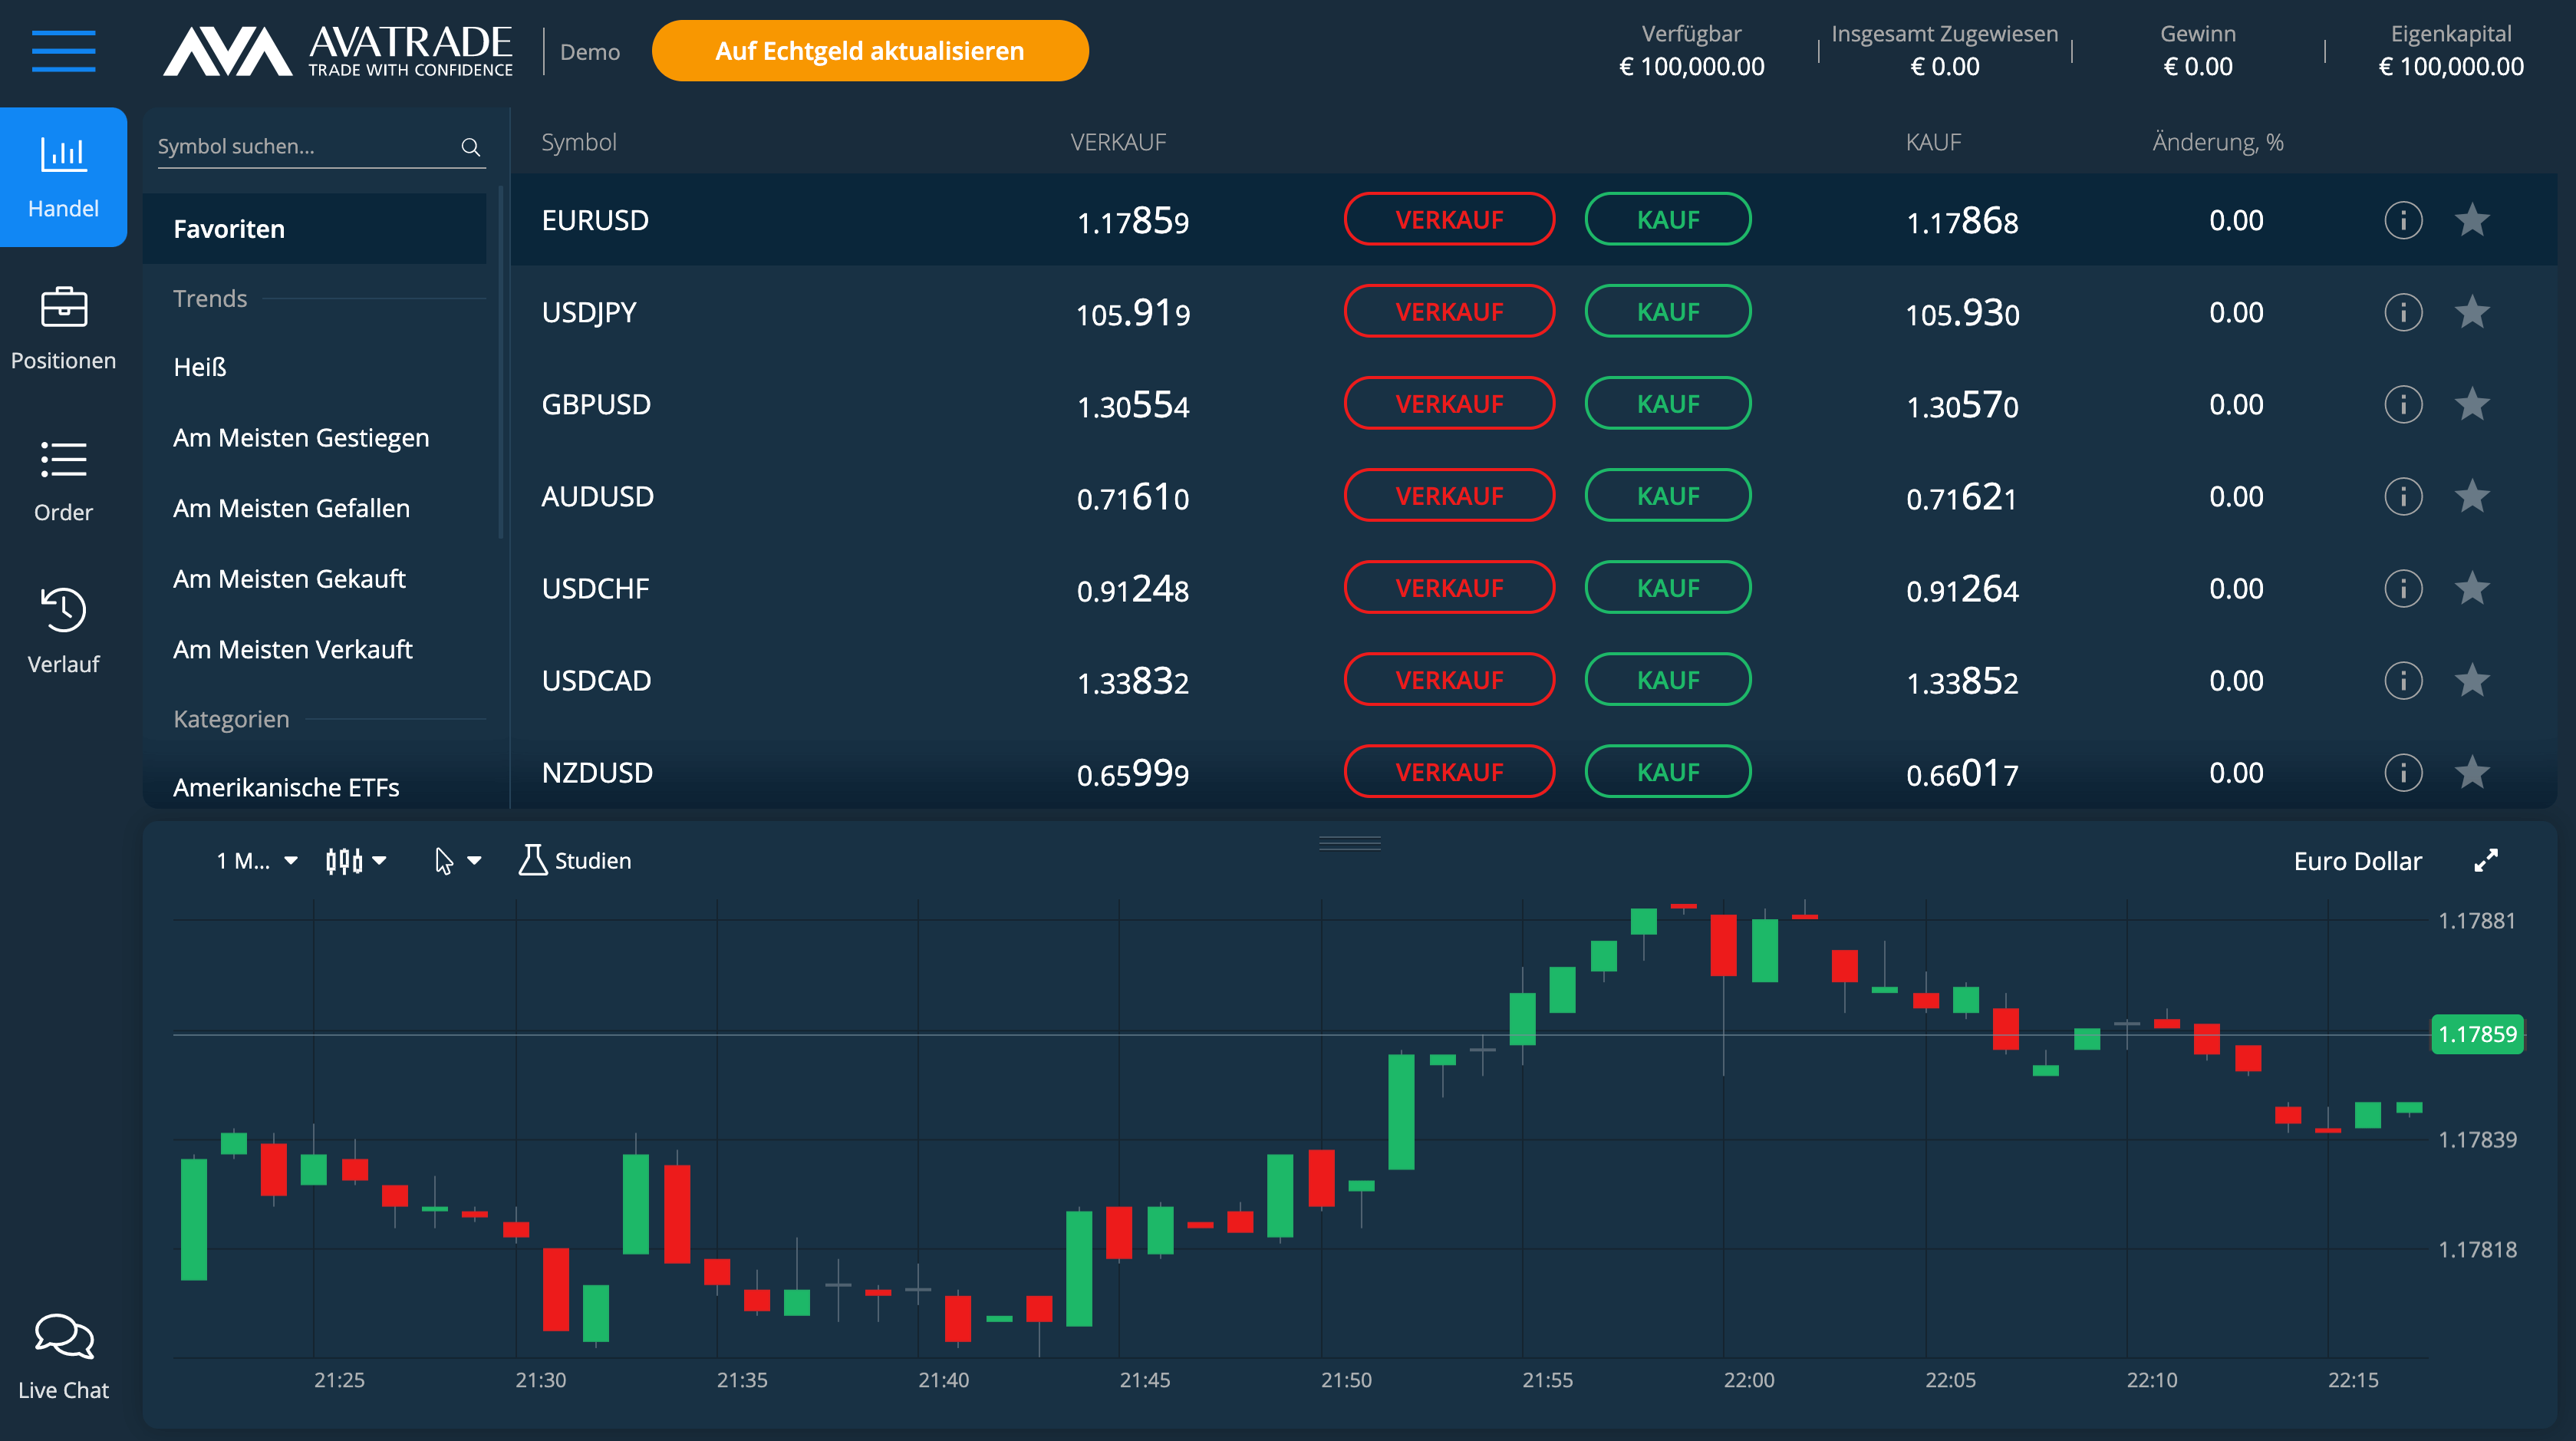Viewport: 2576px width, 1441px height.
Task: Toggle favorite star for EURUSD
Action: pyautogui.click(x=2472, y=219)
